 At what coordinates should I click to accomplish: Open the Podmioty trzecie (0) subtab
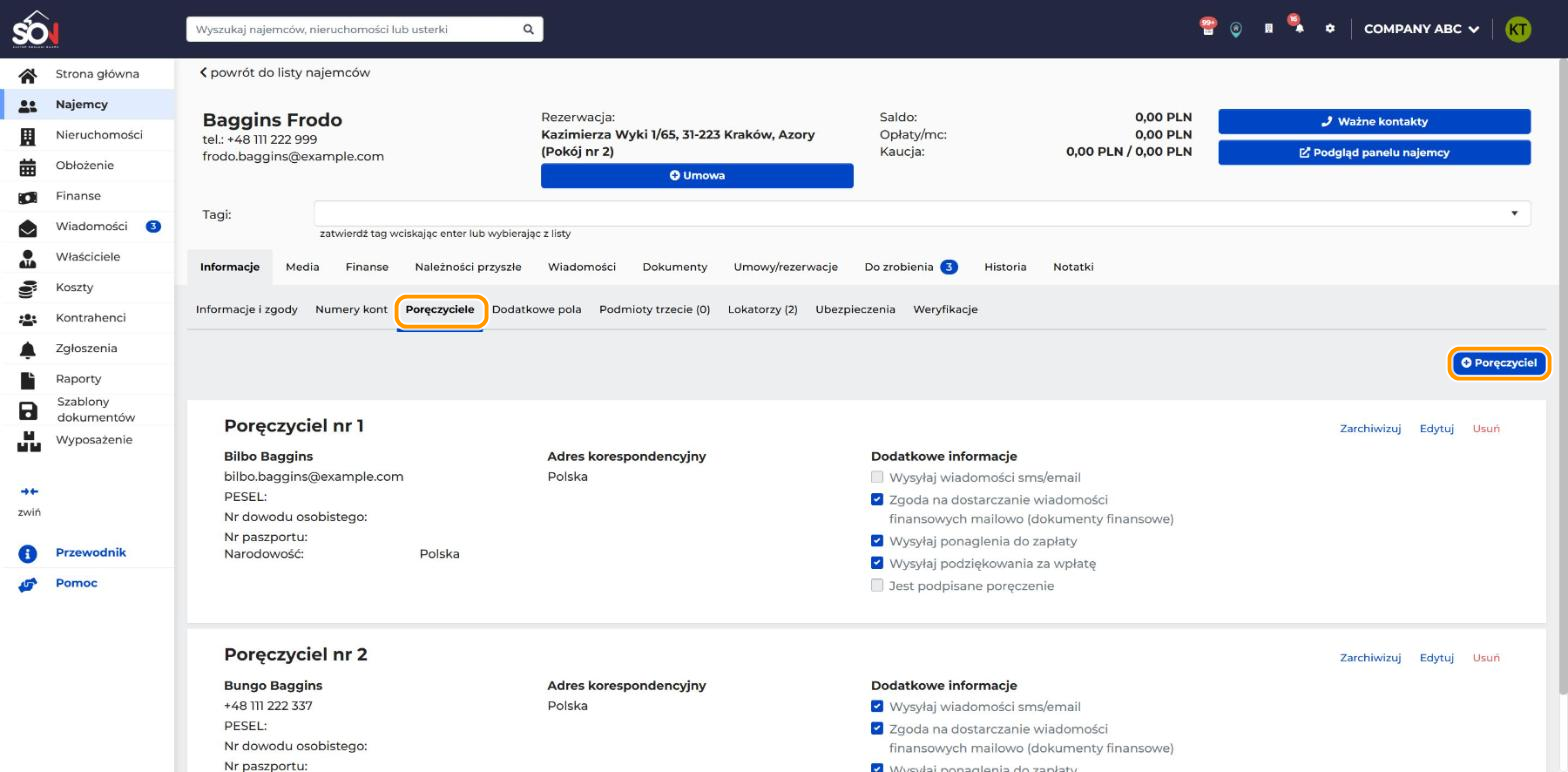[654, 310]
